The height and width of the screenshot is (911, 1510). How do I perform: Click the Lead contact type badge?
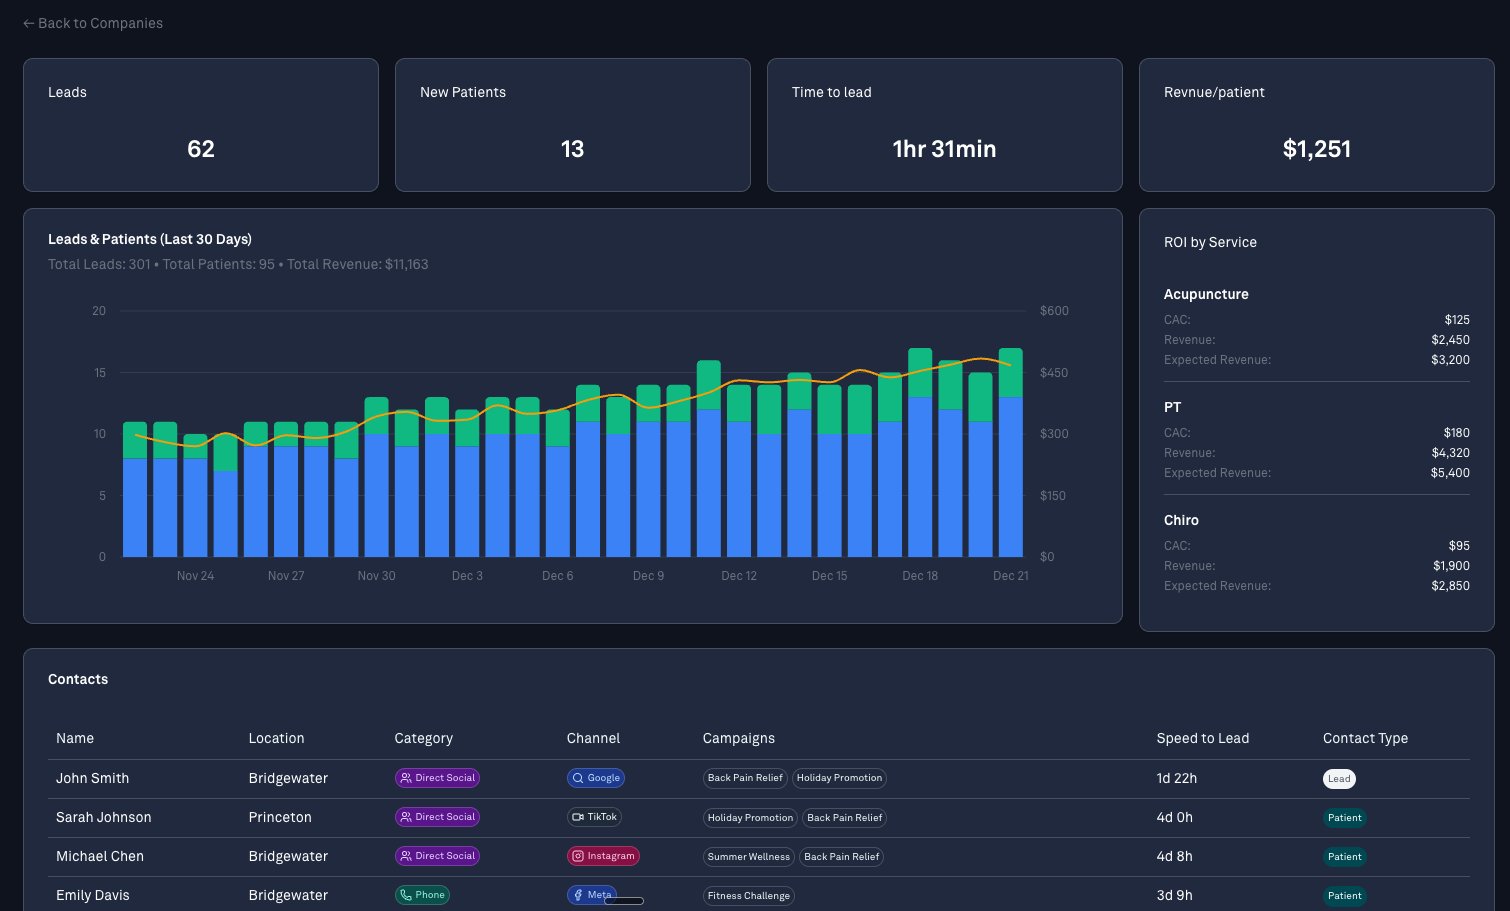[x=1339, y=779]
